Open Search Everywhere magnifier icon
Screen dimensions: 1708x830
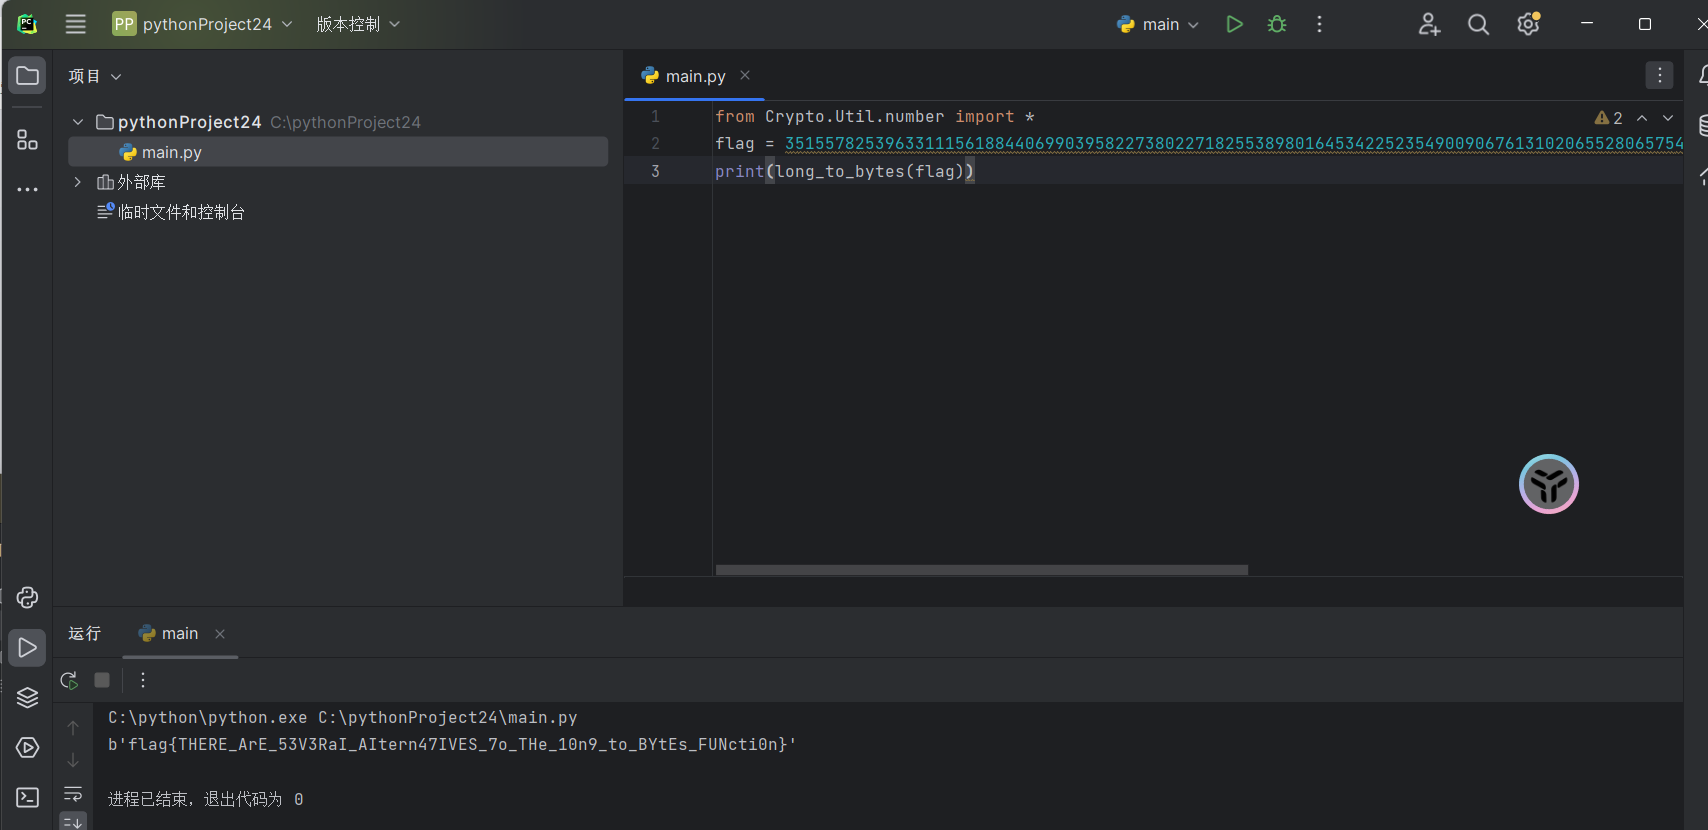(x=1478, y=24)
